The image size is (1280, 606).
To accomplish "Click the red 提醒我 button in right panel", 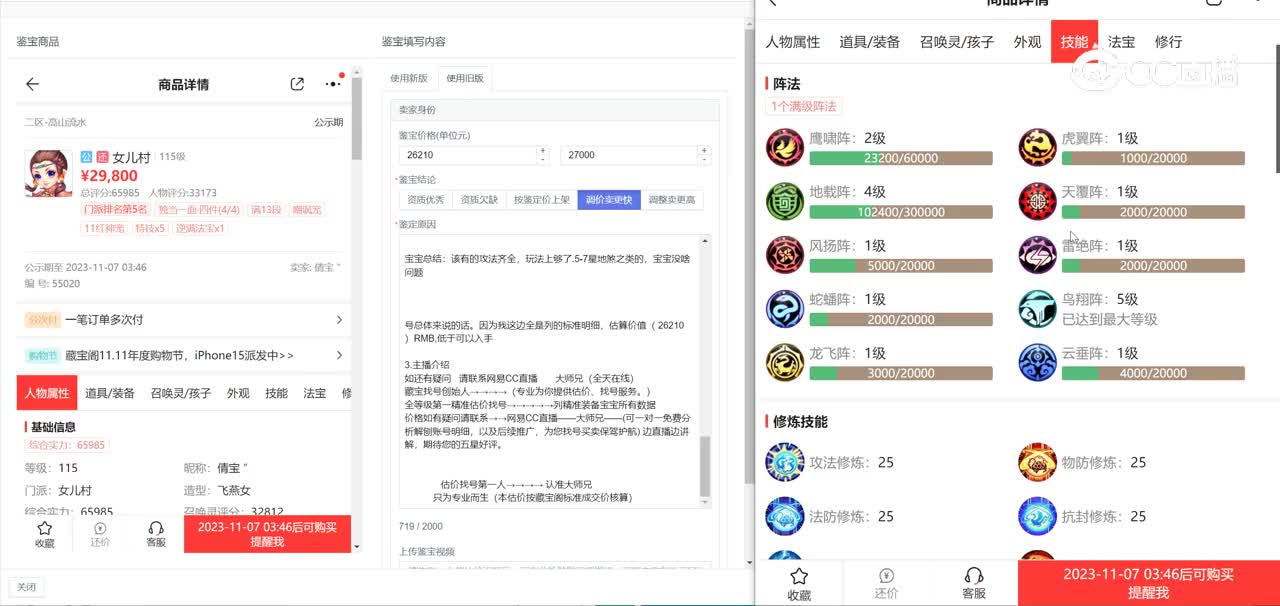I will (1147, 583).
